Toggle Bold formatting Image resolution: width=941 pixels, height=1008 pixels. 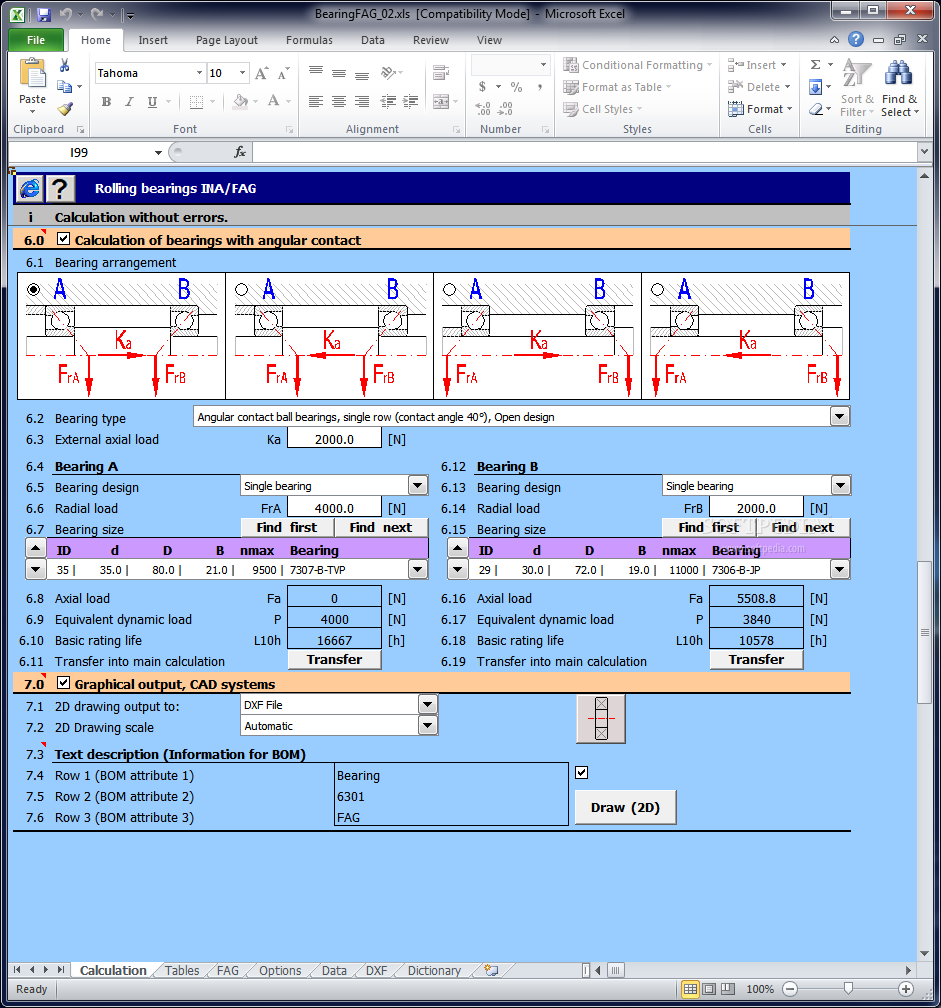click(106, 102)
